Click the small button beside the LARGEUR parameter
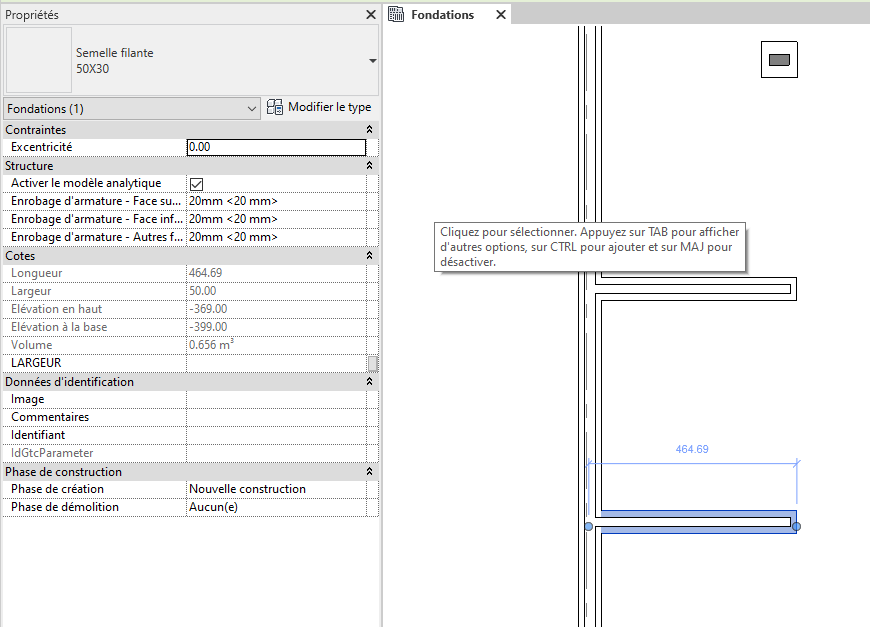This screenshot has height=627, width=870. 372,363
